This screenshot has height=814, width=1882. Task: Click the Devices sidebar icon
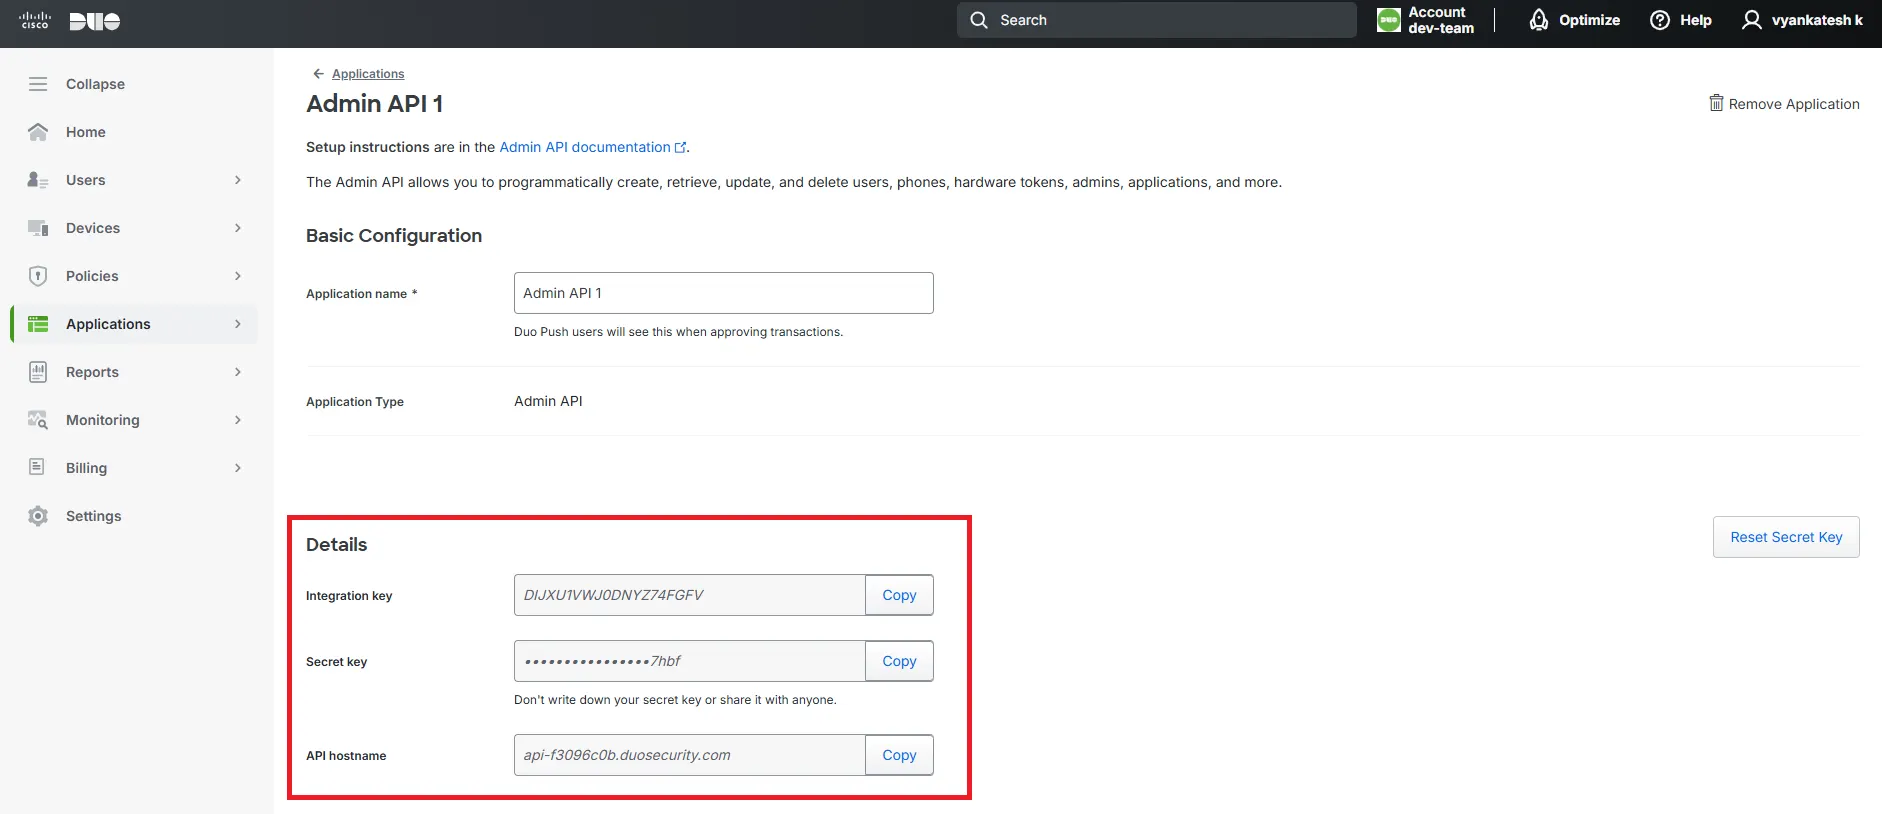38,228
